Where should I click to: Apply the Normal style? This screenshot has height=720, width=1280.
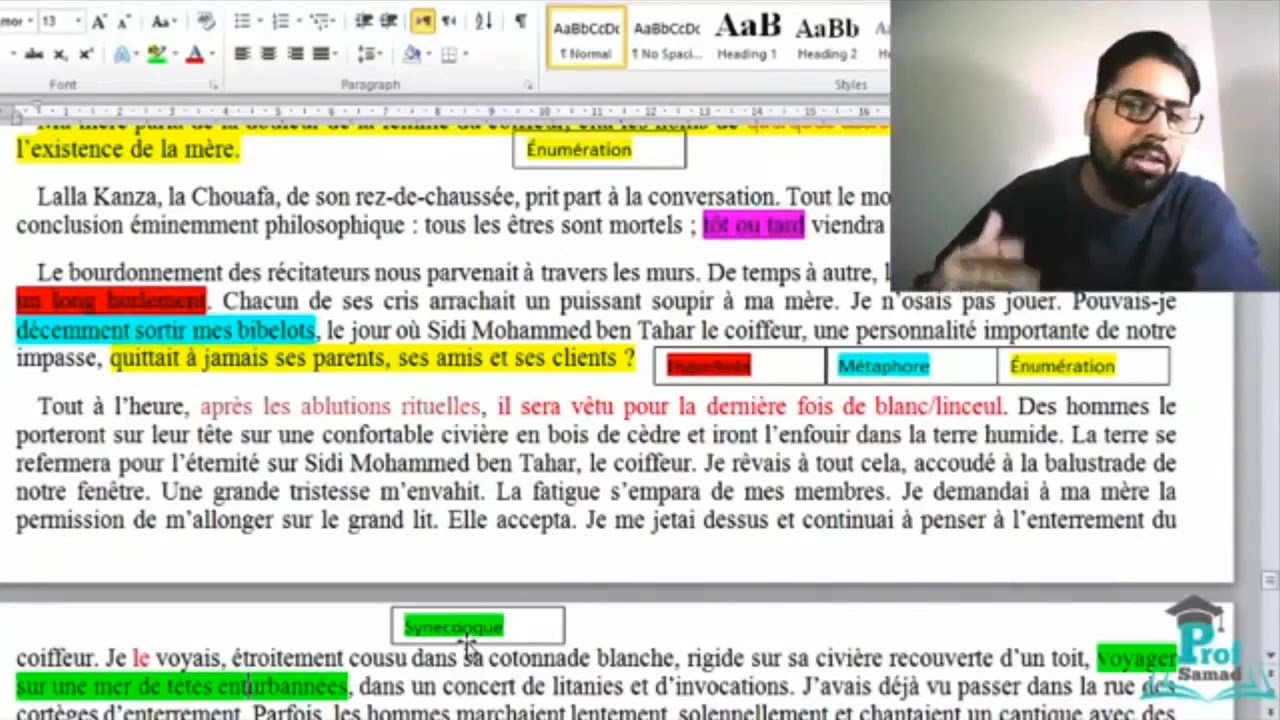[586, 37]
